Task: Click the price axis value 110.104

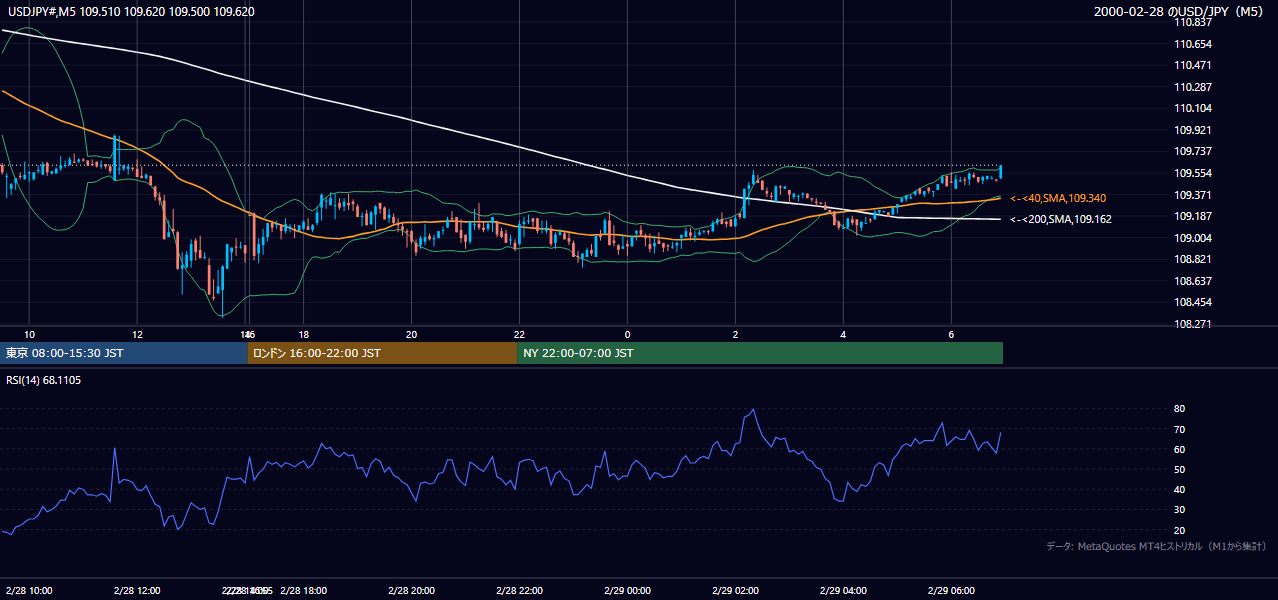Action: [1194, 108]
